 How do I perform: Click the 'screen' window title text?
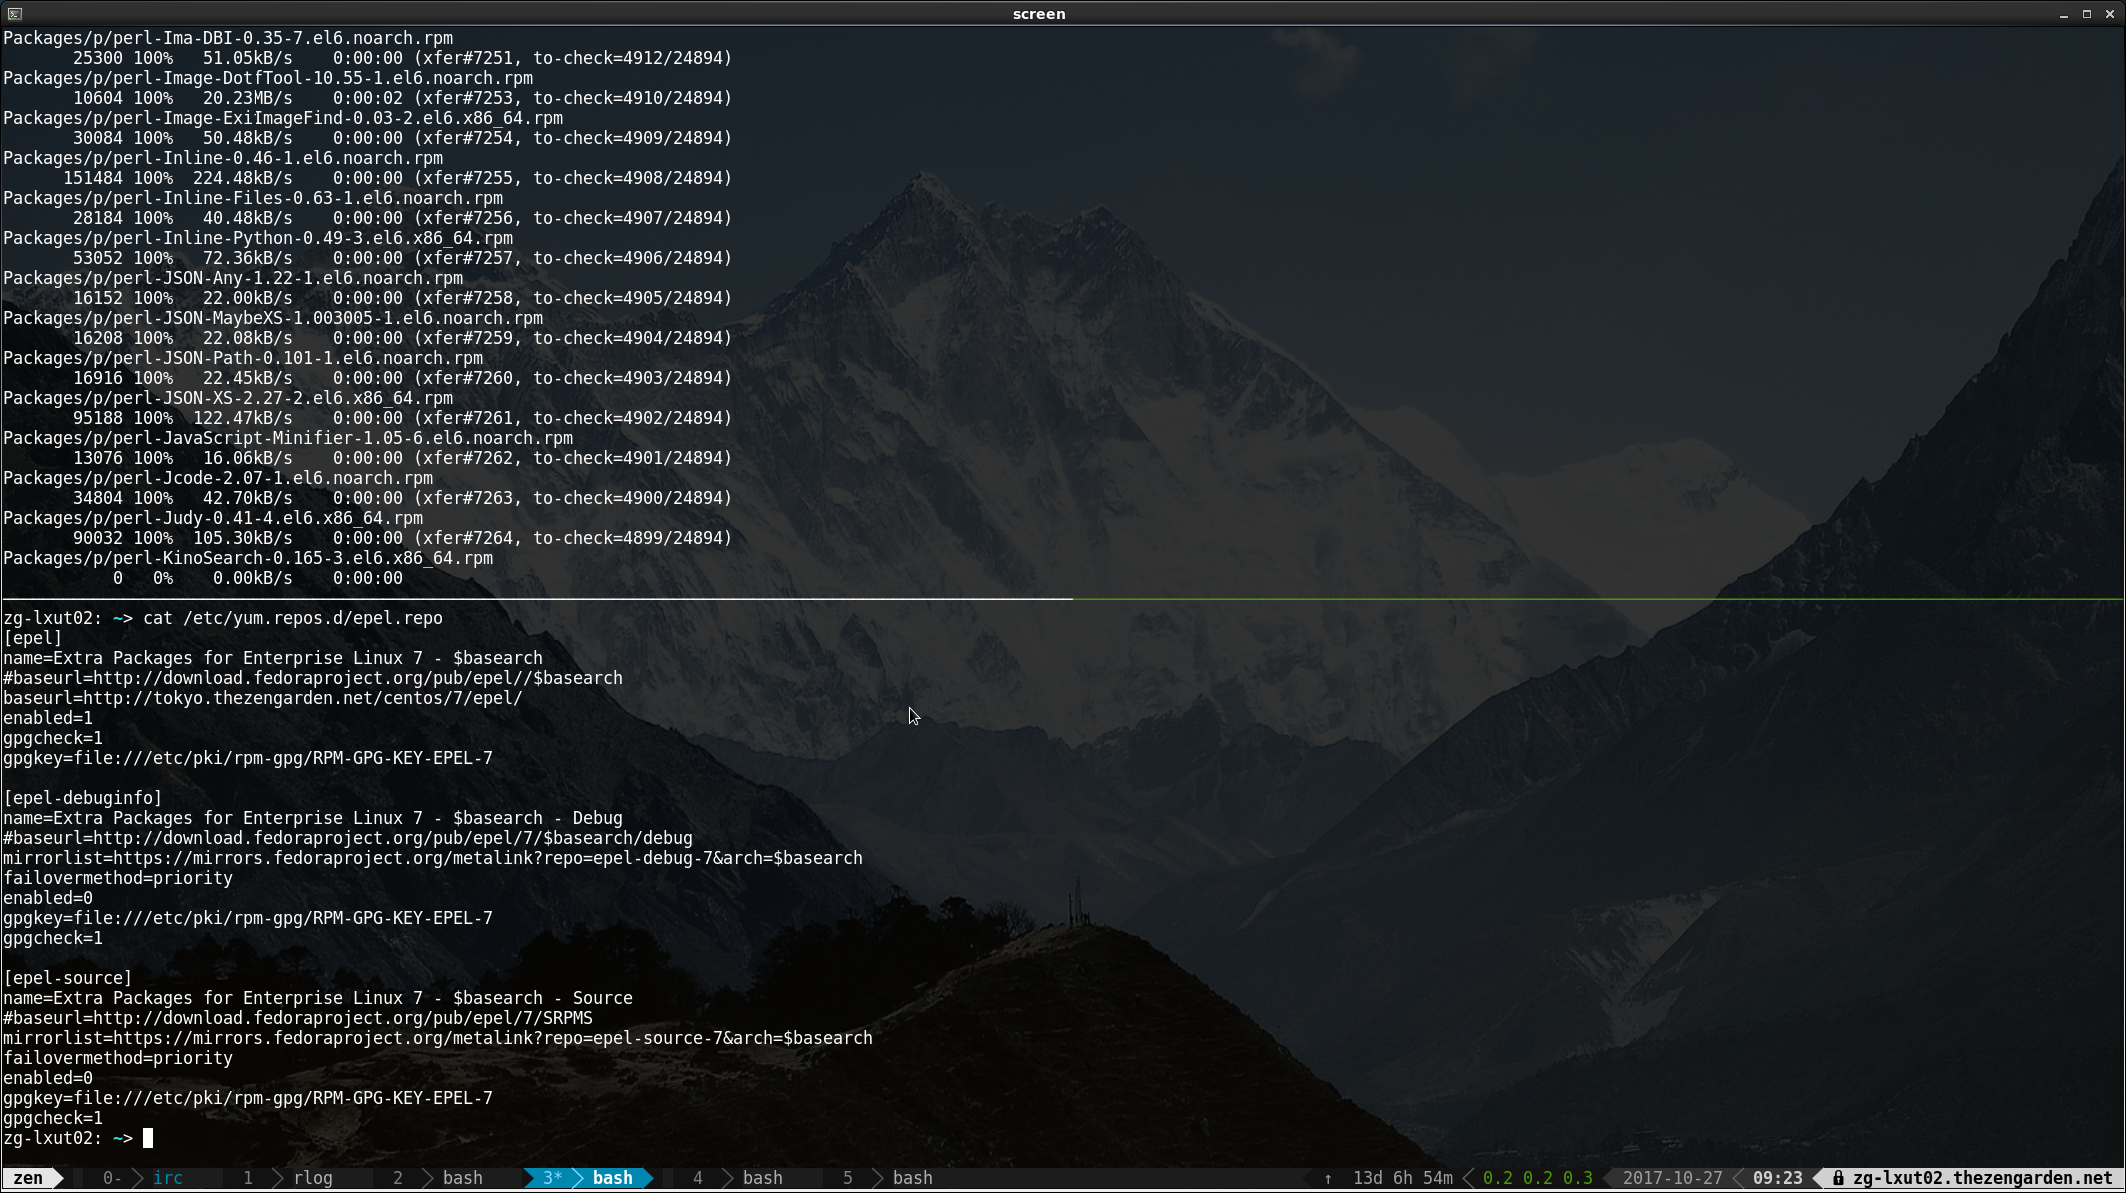click(1039, 14)
